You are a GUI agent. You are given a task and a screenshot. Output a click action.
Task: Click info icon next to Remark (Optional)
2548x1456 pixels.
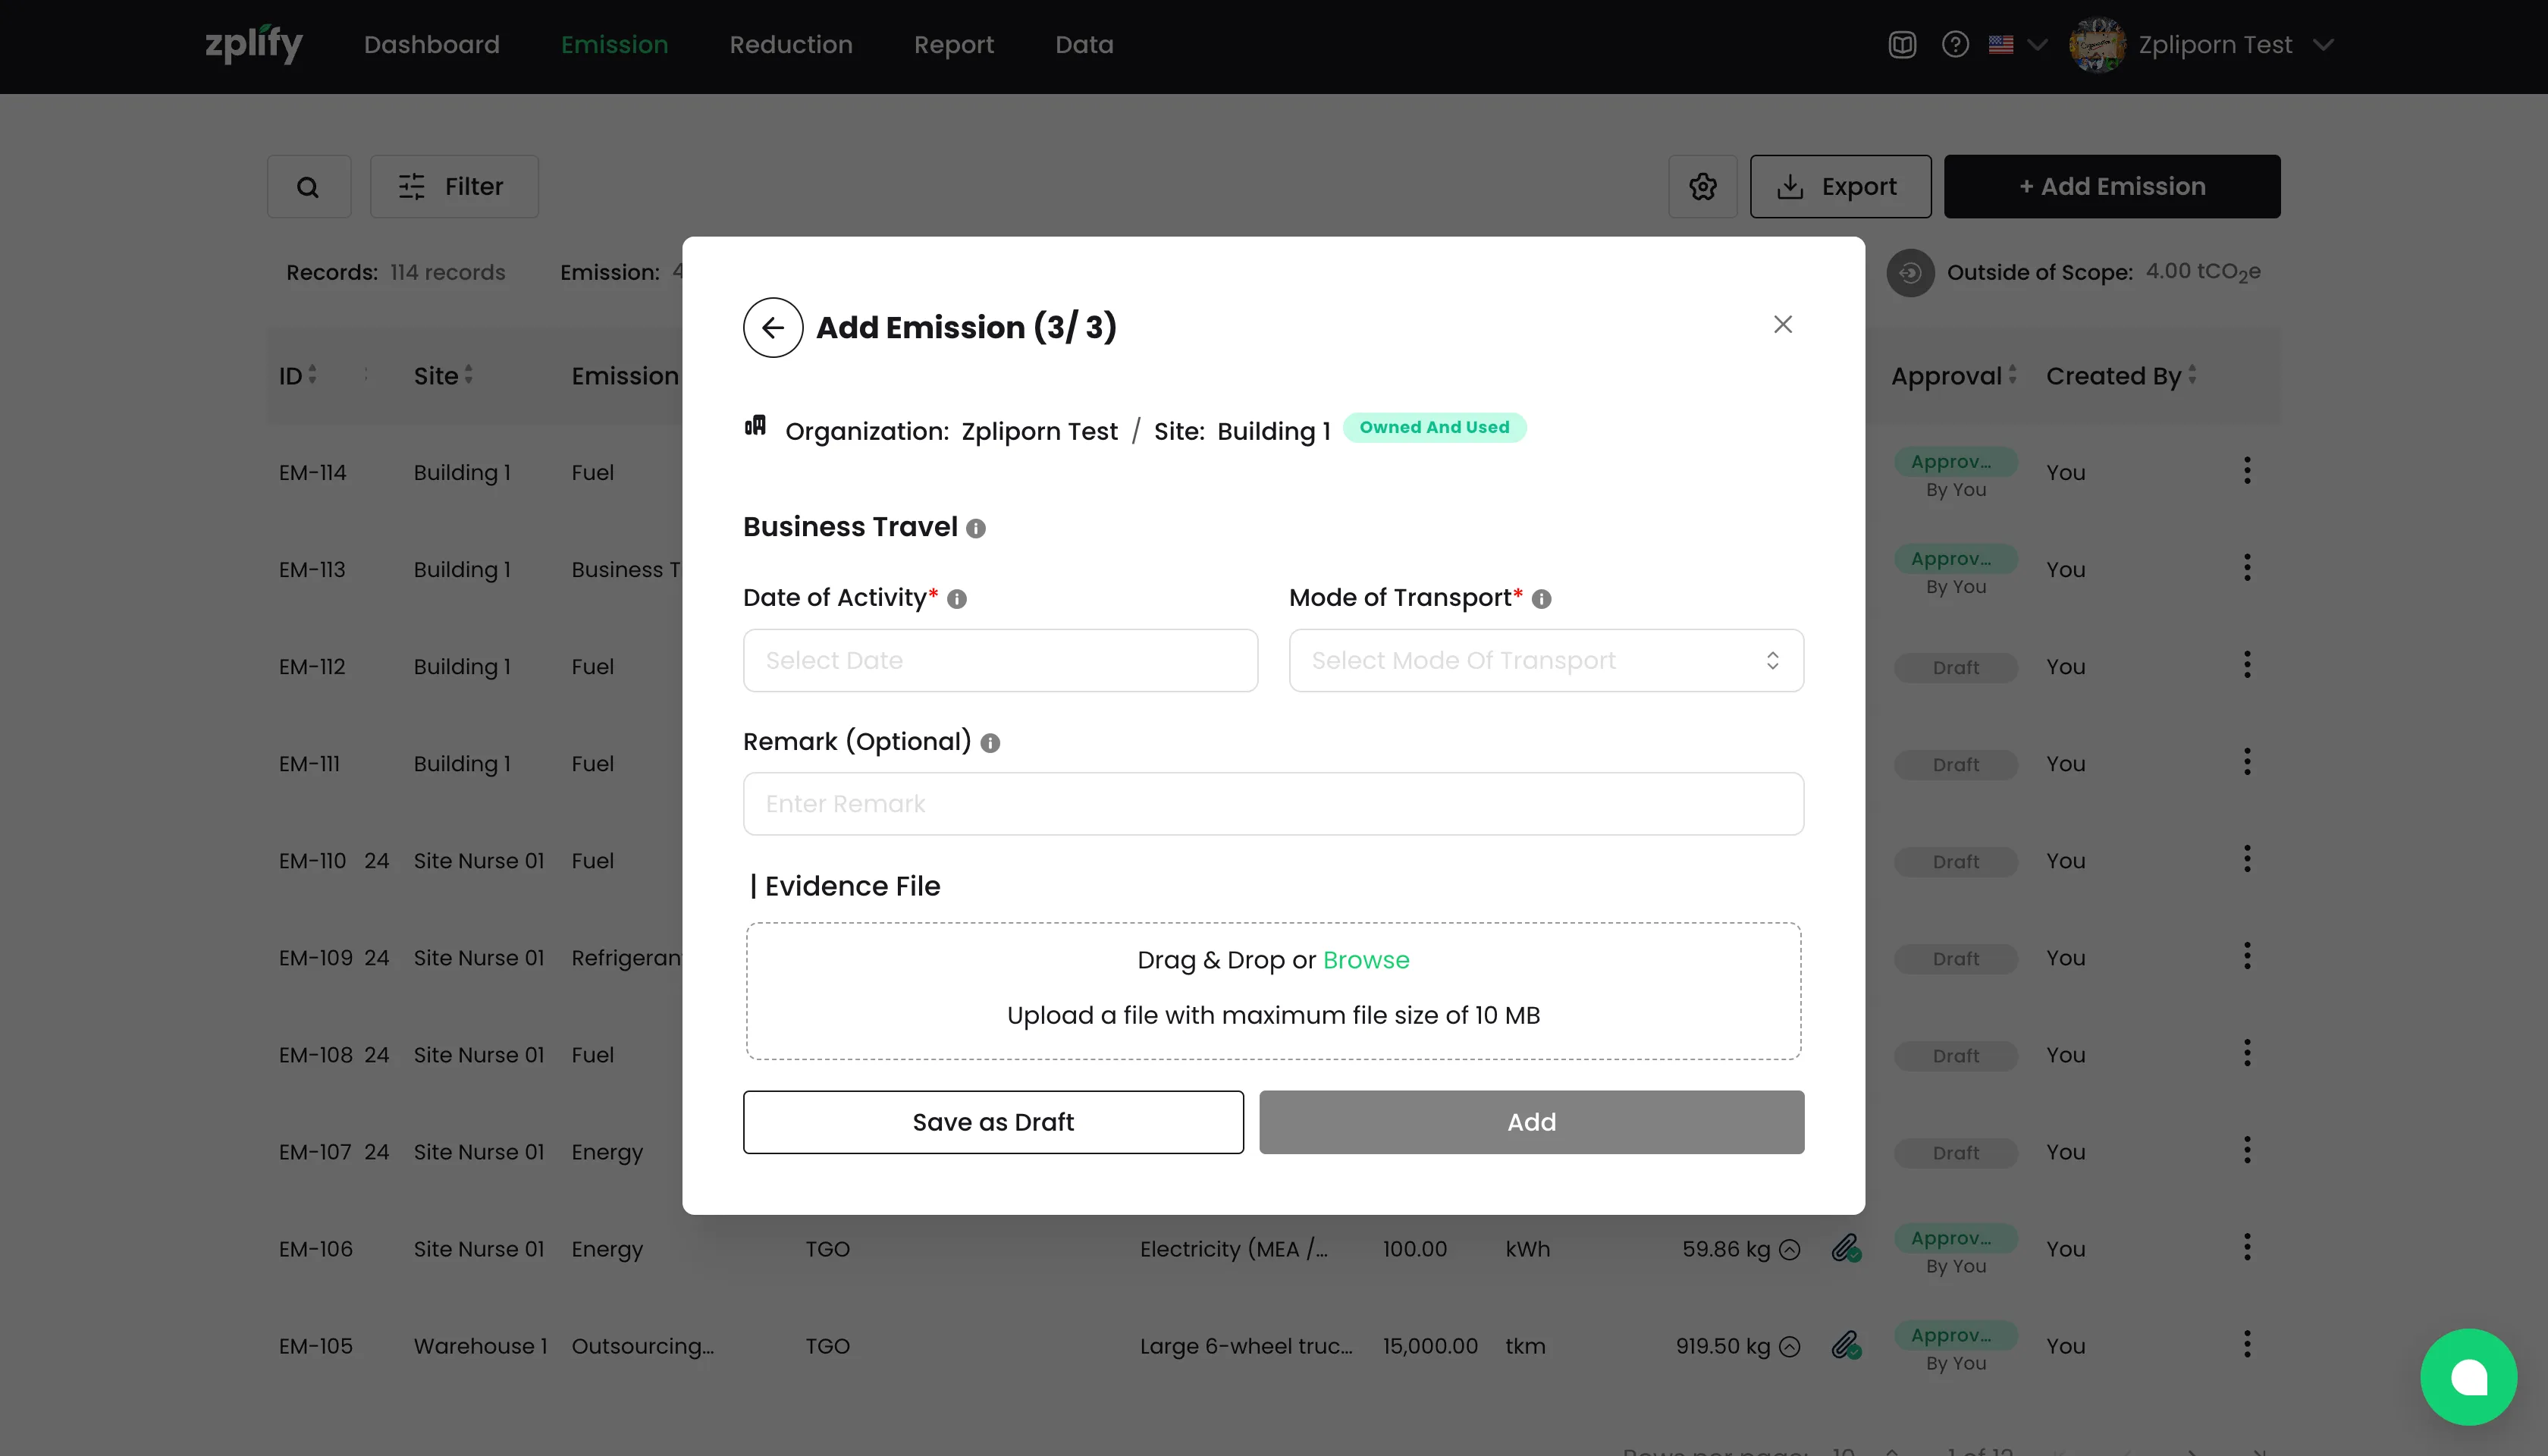tap(990, 743)
